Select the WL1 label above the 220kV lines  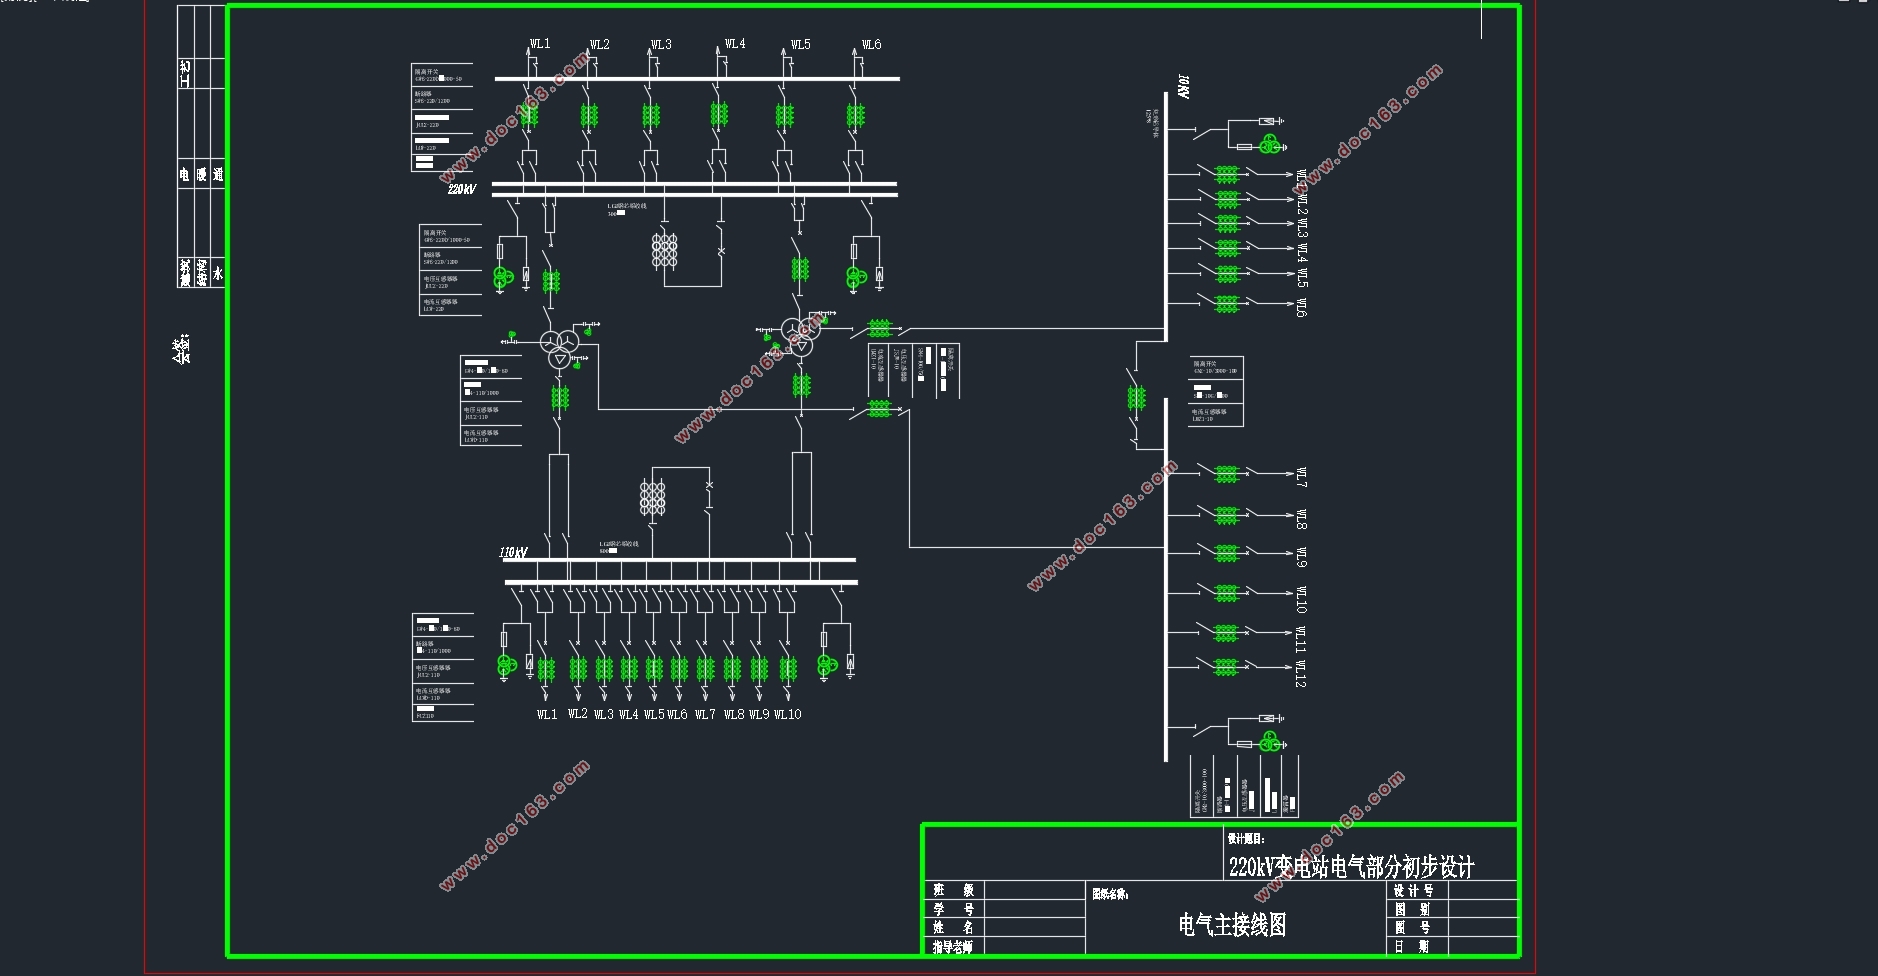click(539, 43)
